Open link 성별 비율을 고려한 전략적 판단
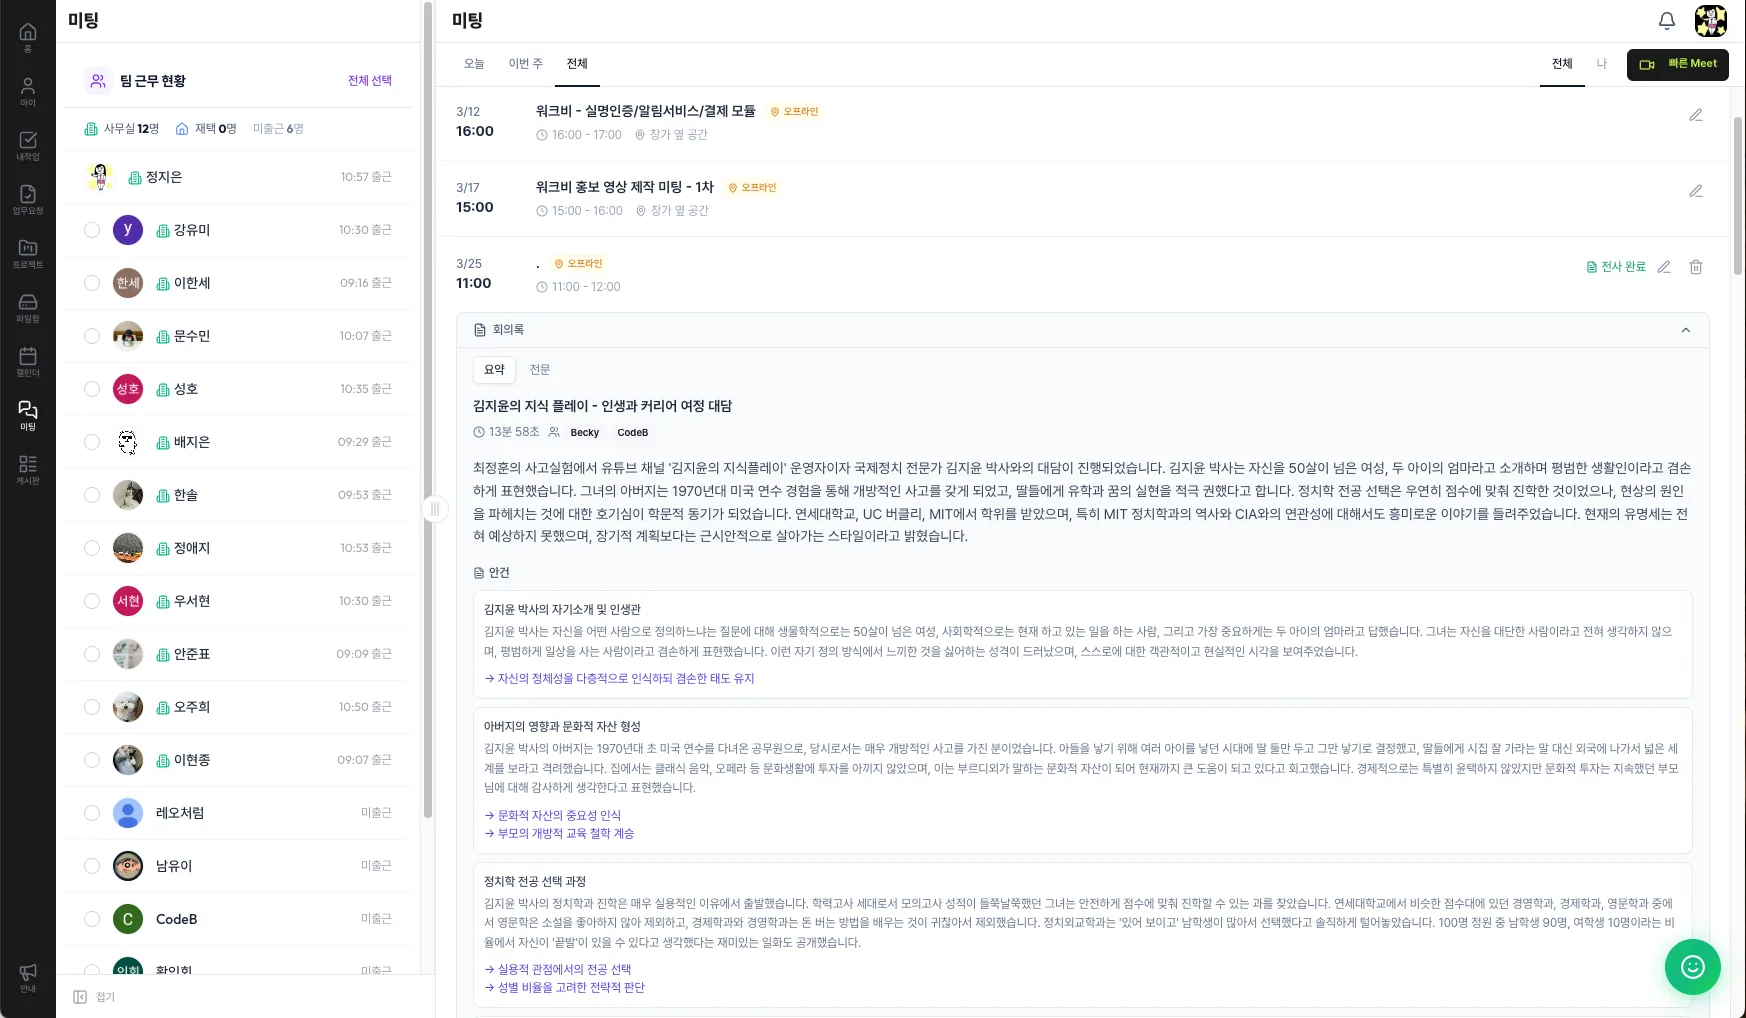This screenshot has height=1018, width=1746. 564,988
